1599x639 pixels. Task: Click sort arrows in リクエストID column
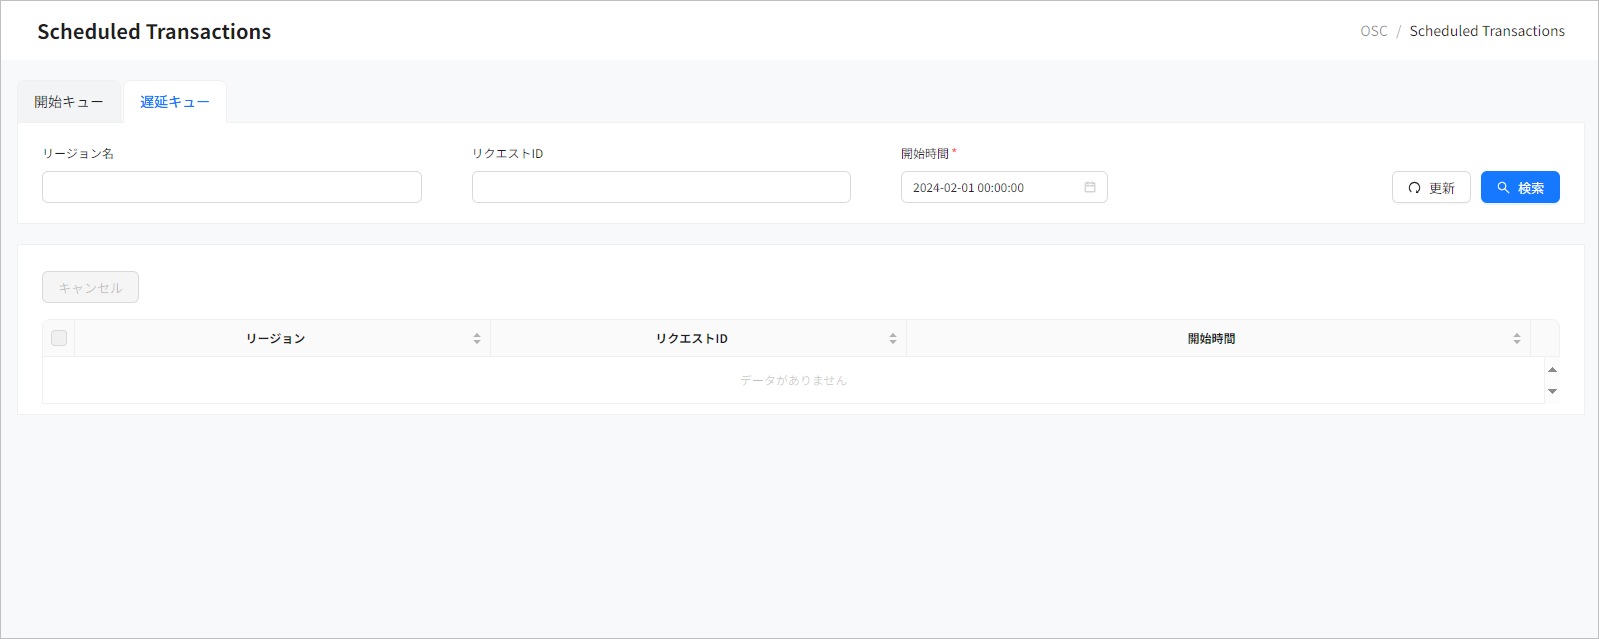point(893,339)
